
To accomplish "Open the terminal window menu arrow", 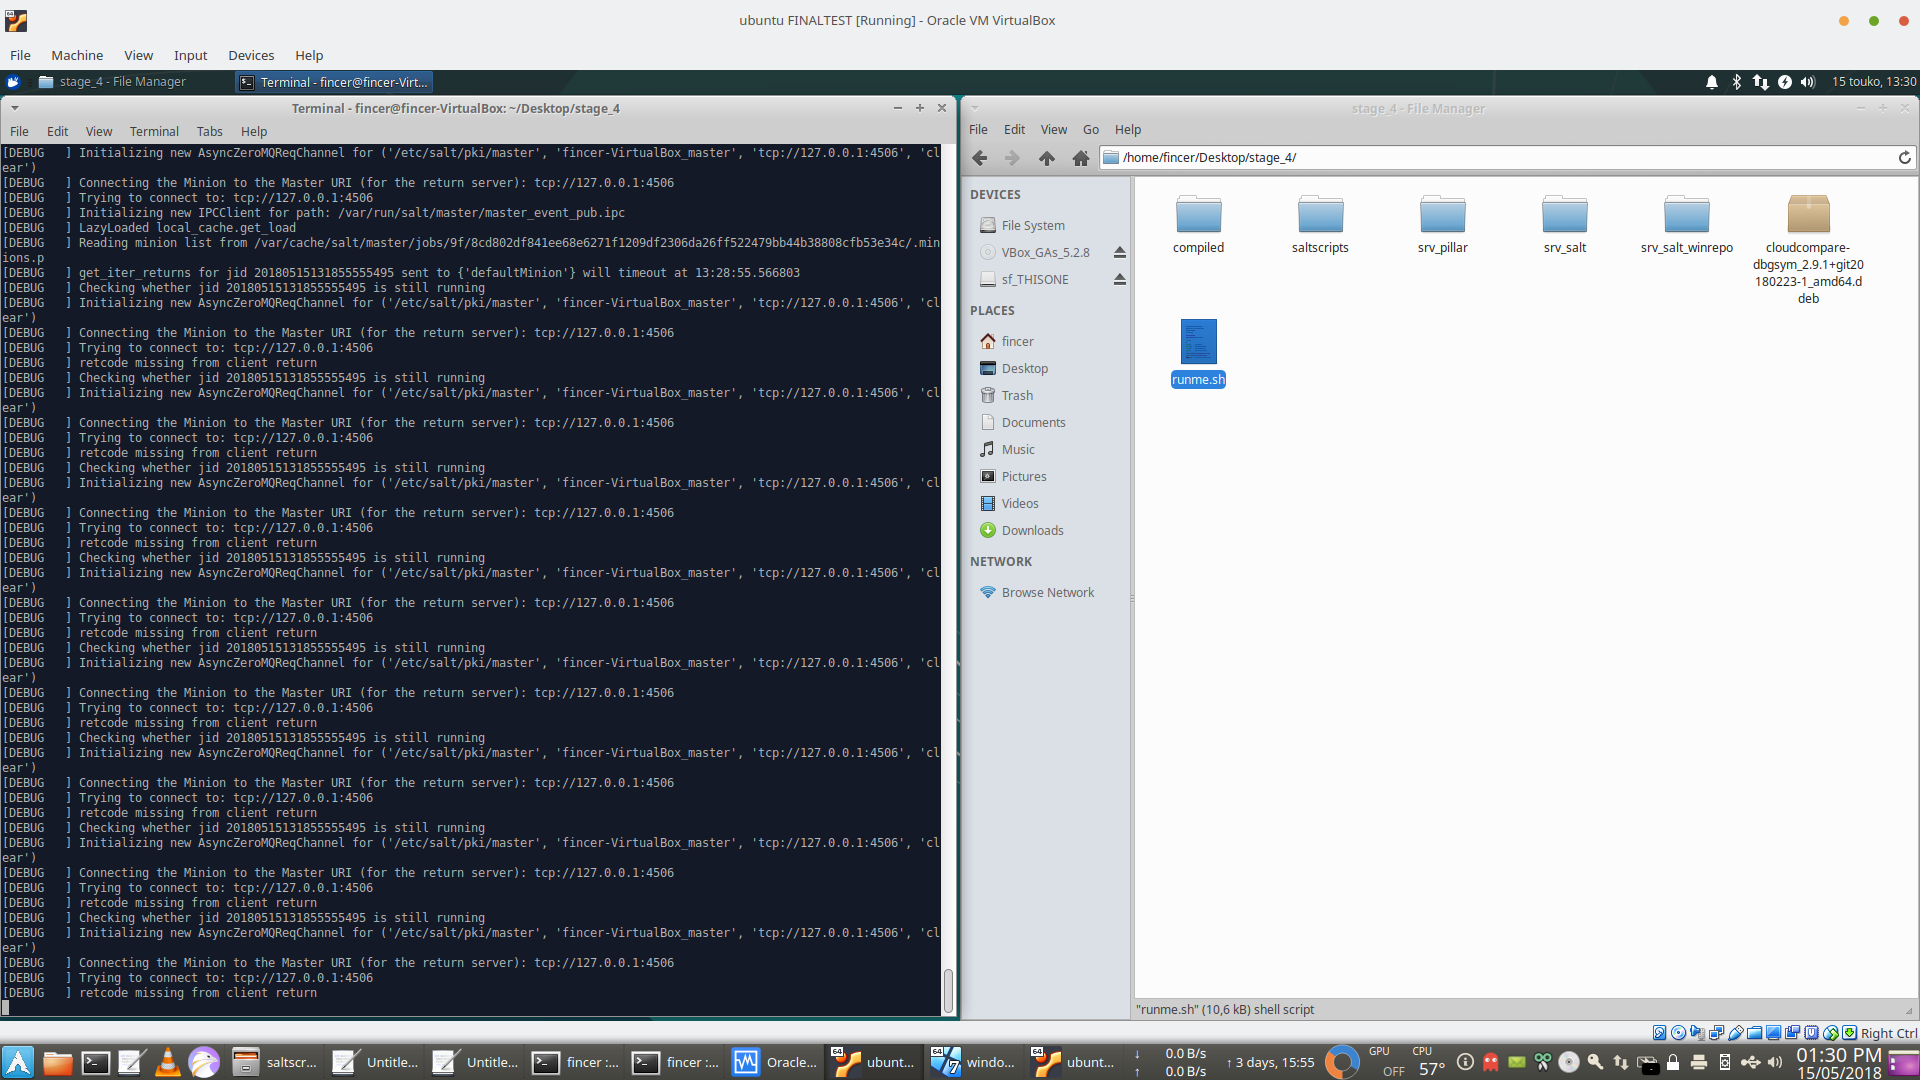I will pyautogui.click(x=14, y=108).
